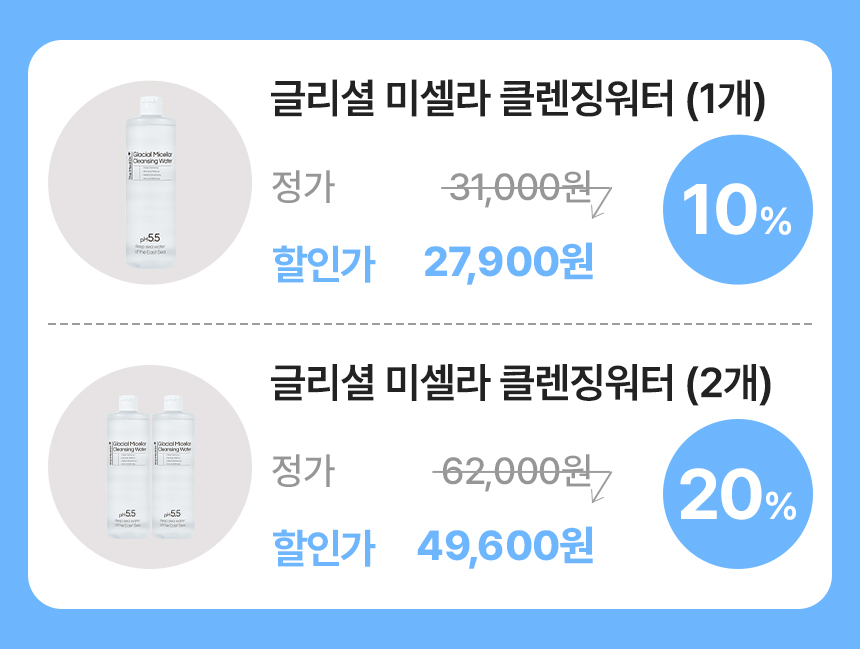Click the 정가 label beside 31,000원
The image size is (860, 649).
[303, 187]
